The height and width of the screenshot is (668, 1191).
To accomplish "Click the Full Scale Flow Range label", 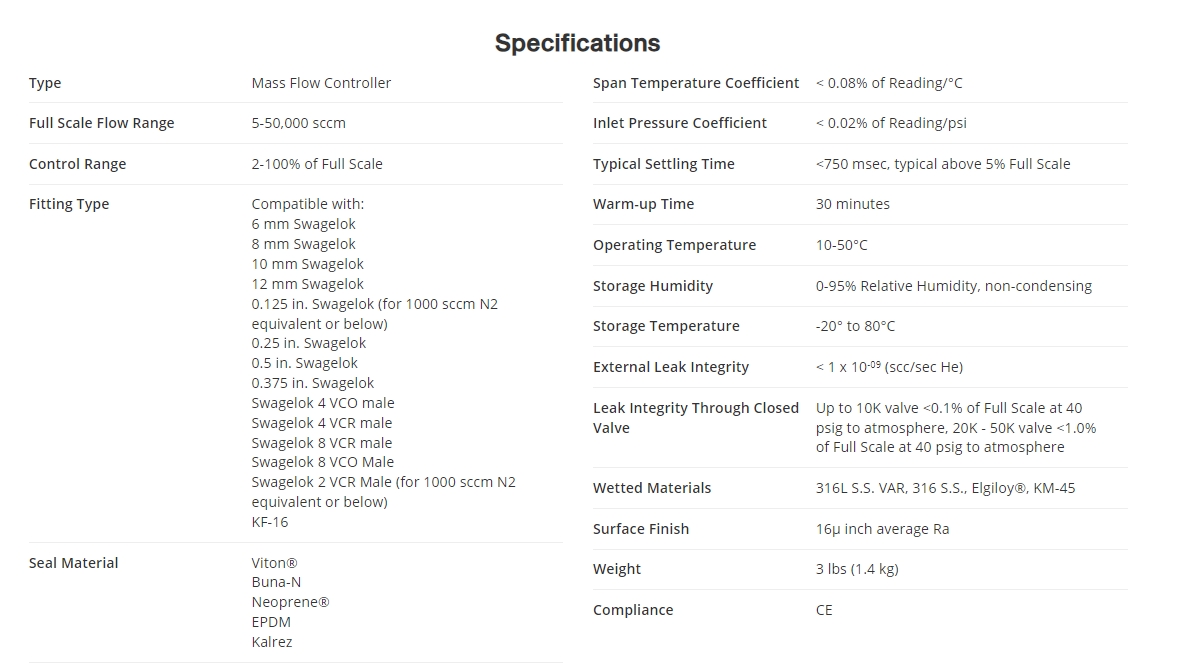I will click(101, 123).
